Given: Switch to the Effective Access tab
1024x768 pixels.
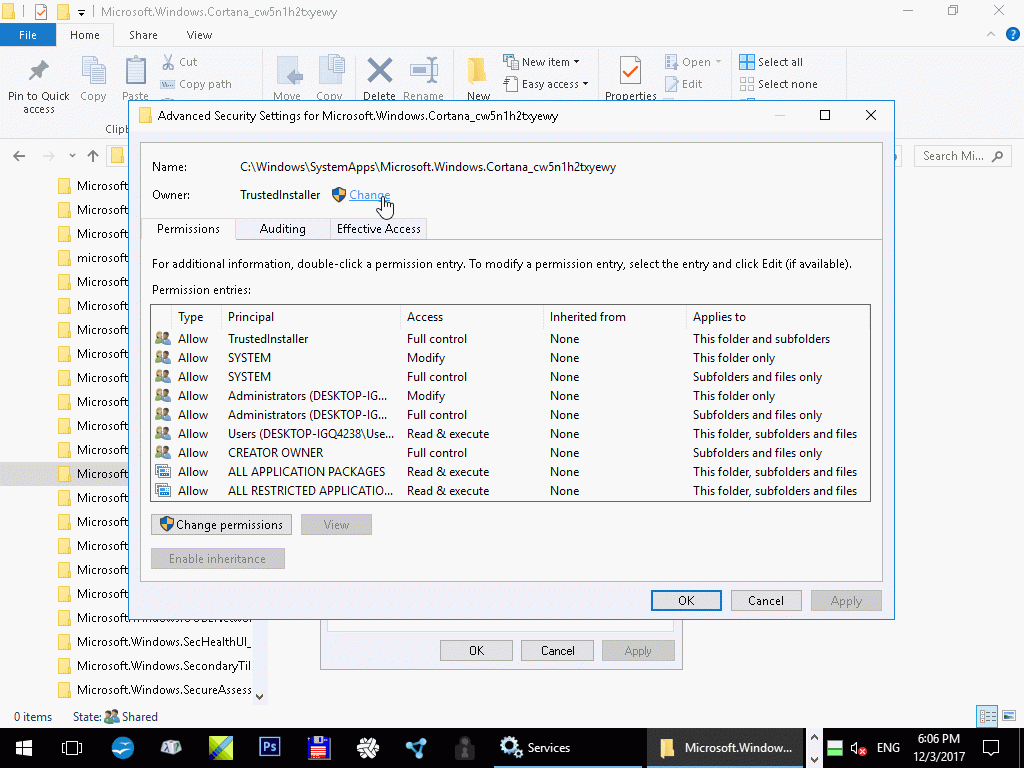Looking at the screenshot, I should point(378,229).
